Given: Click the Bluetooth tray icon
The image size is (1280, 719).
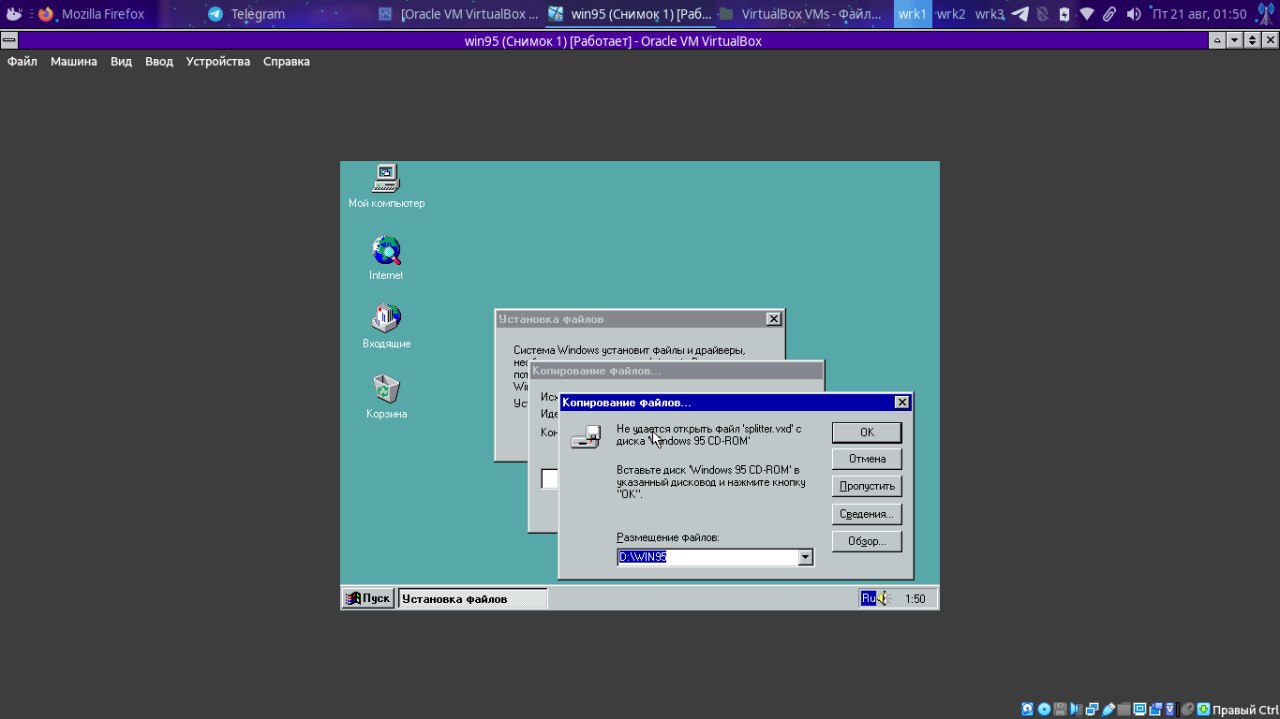Looking at the screenshot, I should point(1043,14).
